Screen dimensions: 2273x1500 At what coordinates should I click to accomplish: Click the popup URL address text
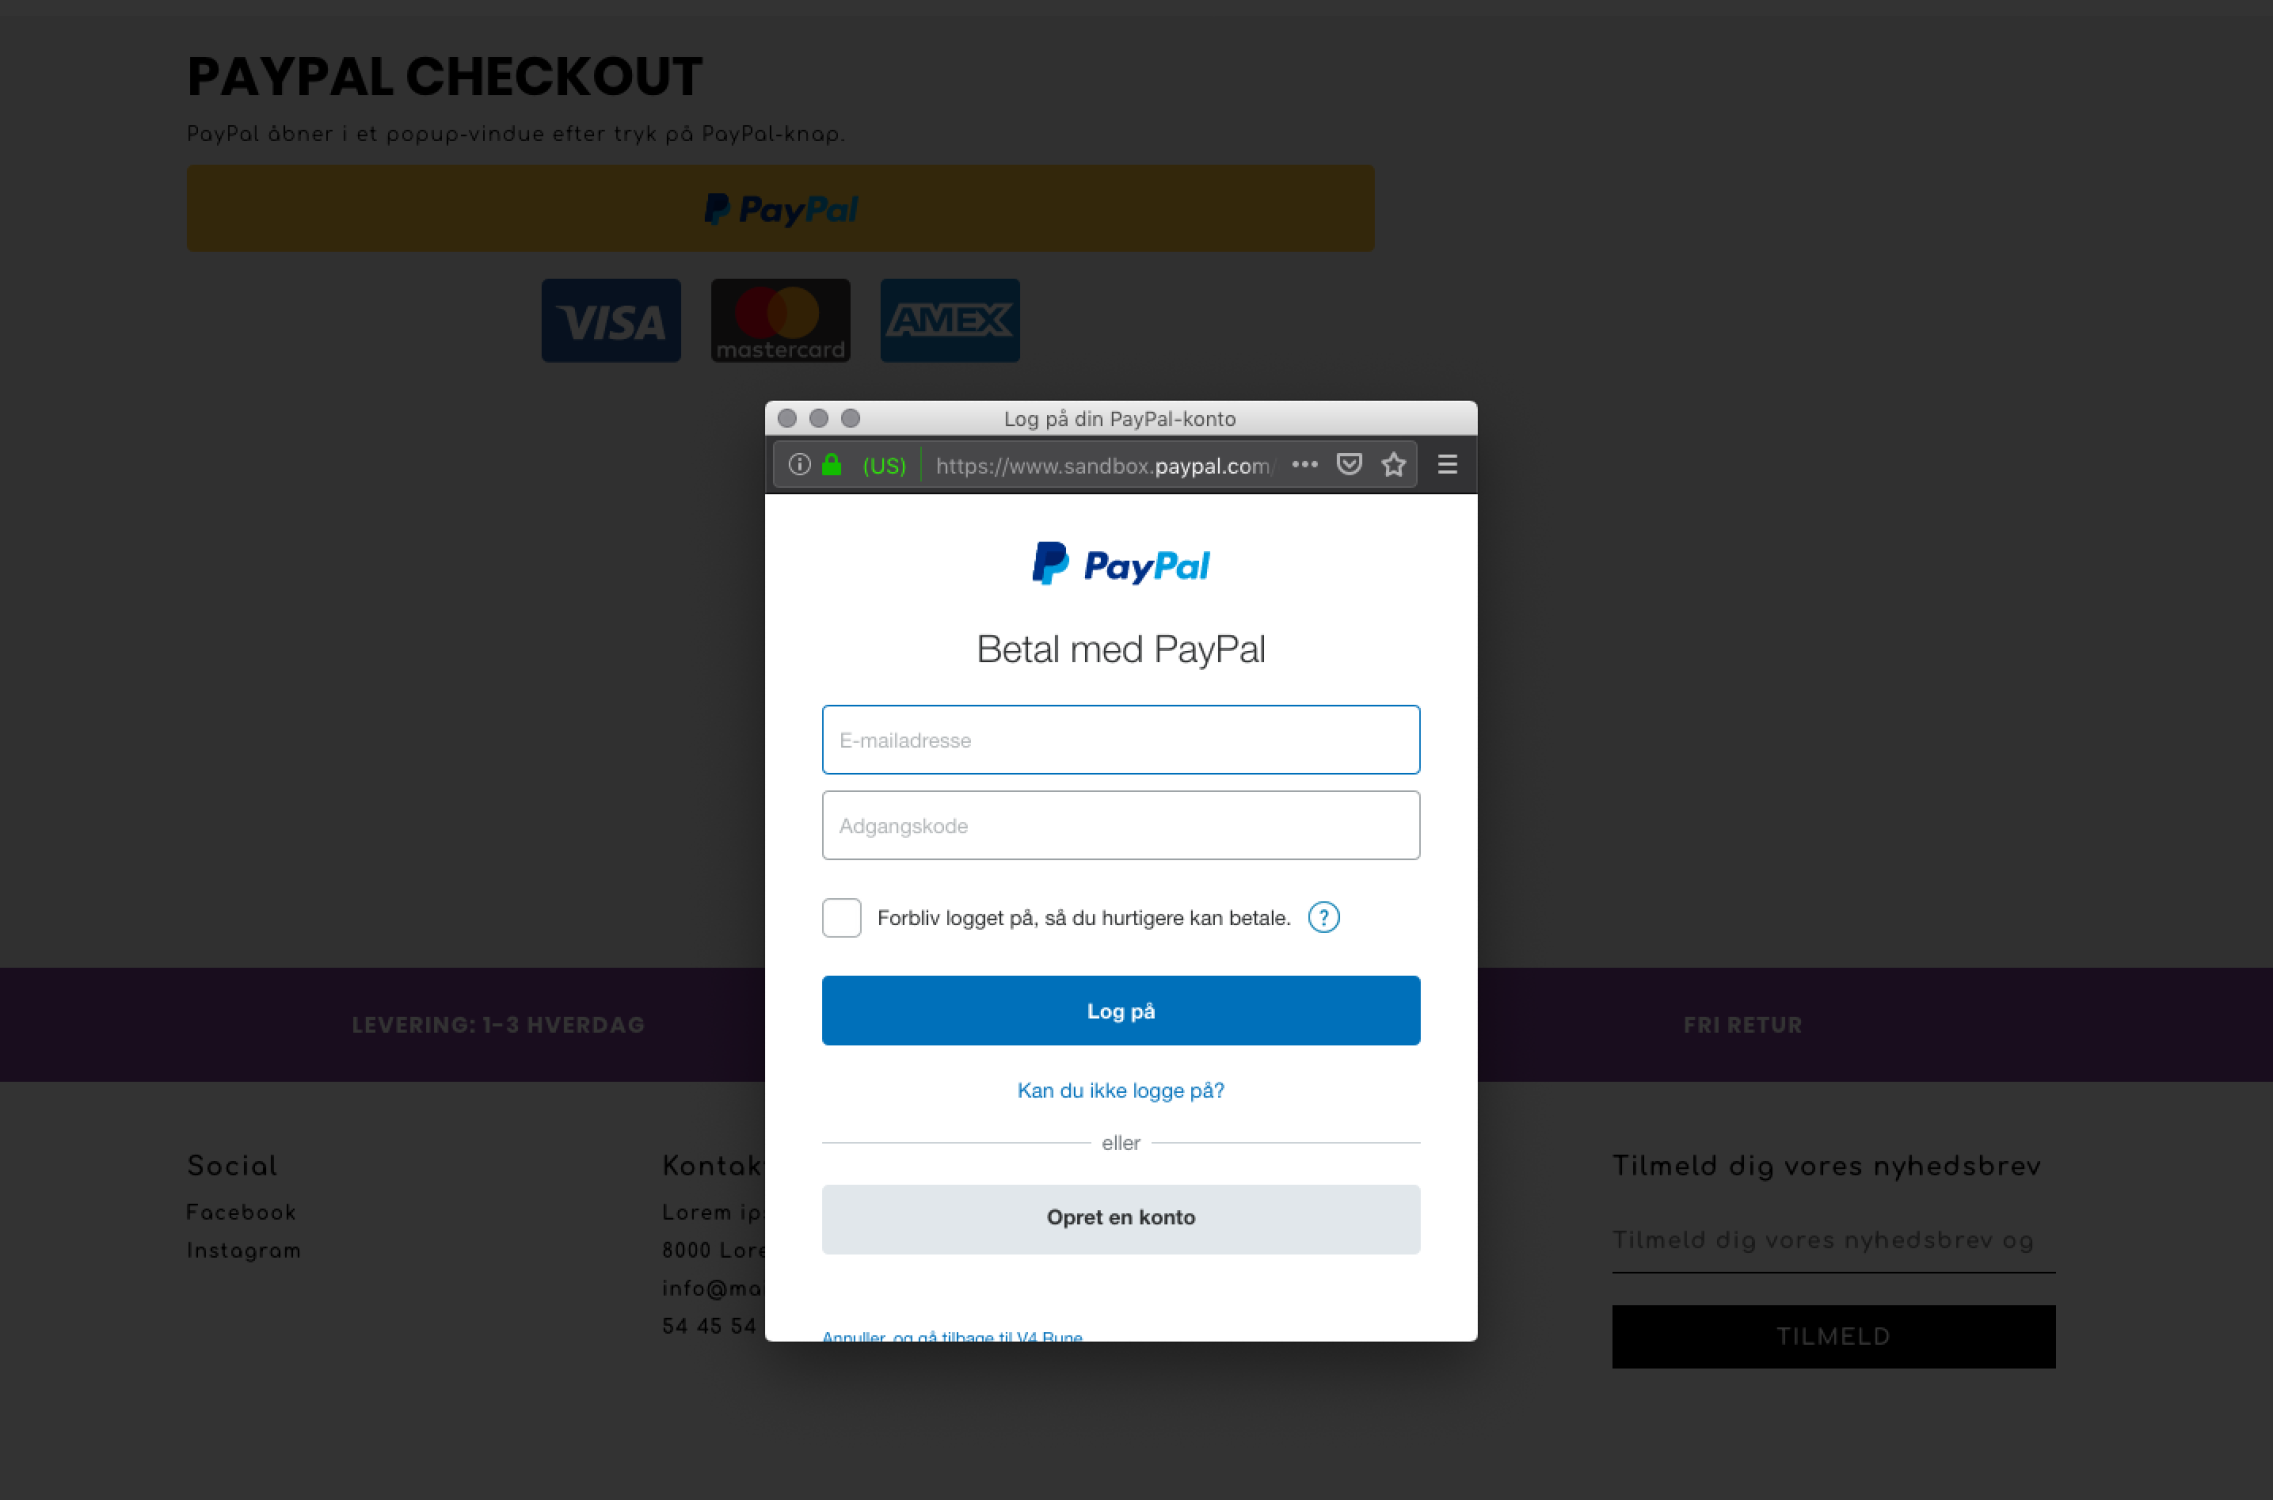tap(1105, 466)
